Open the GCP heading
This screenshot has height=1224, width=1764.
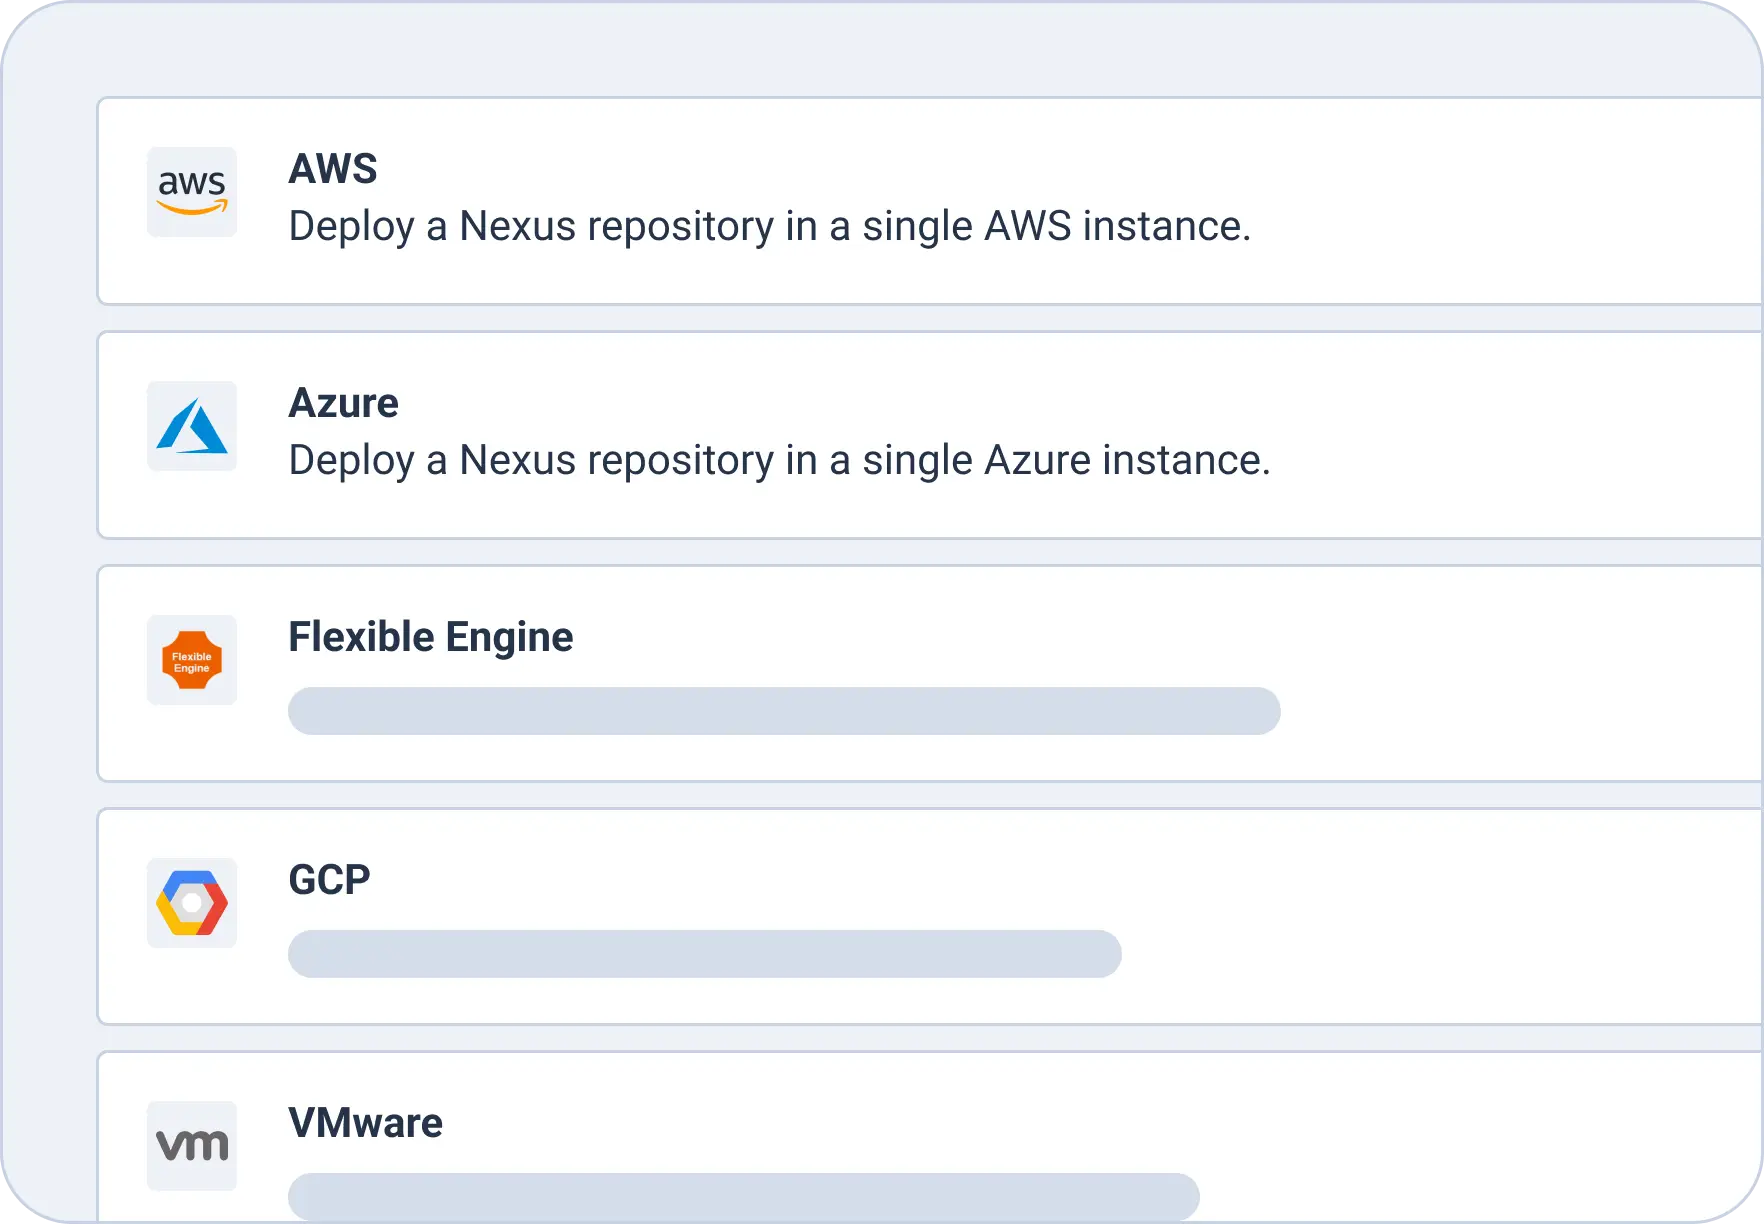pyautogui.click(x=329, y=880)
